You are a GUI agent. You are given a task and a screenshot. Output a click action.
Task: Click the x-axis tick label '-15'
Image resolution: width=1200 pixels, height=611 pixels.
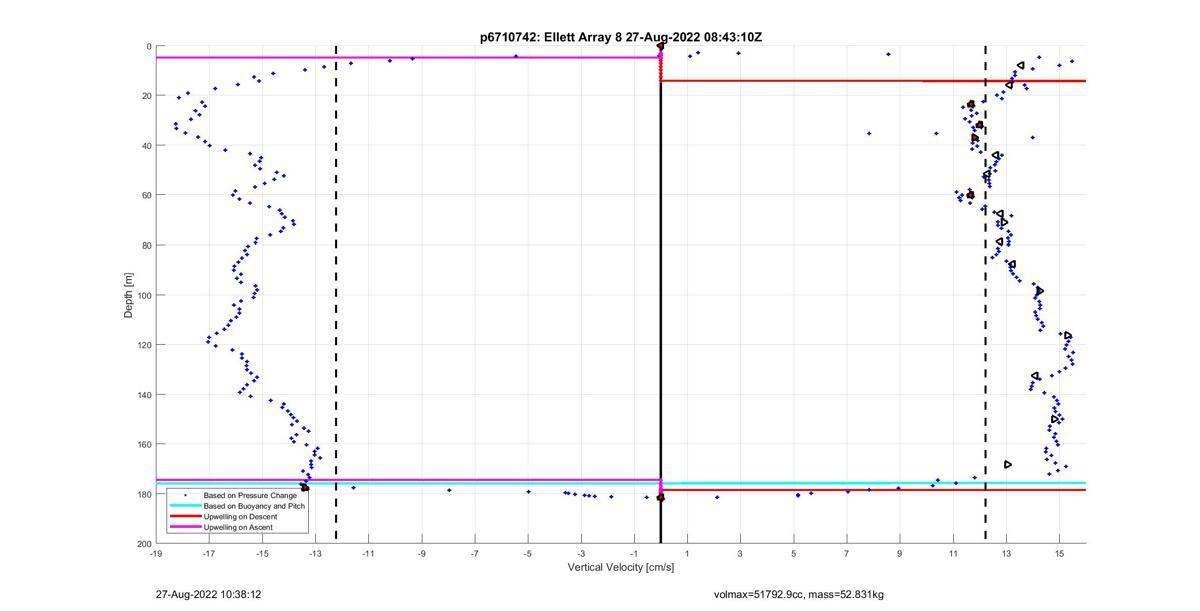pyautogui.click(x=262, y=553)
